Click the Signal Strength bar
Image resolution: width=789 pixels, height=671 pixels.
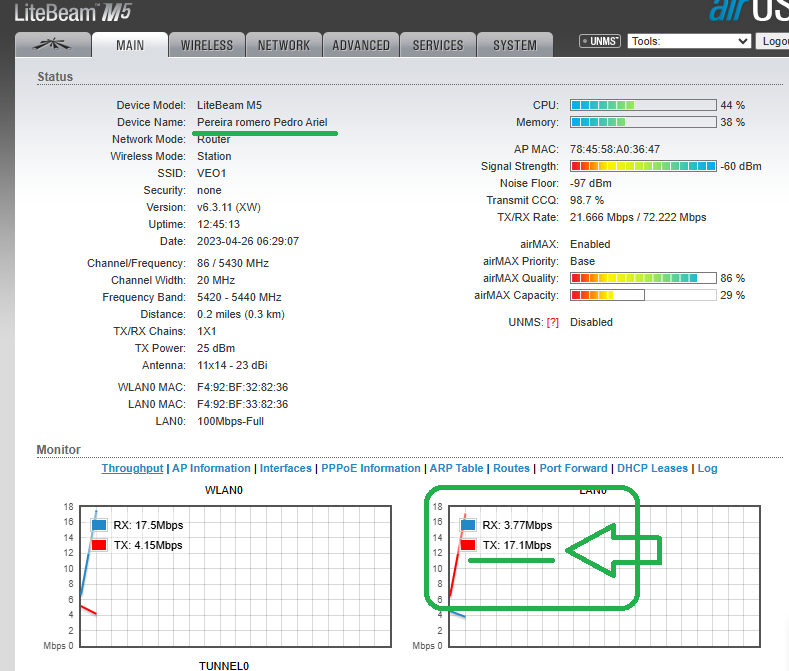pyautogui.click(x=642, y=166)
